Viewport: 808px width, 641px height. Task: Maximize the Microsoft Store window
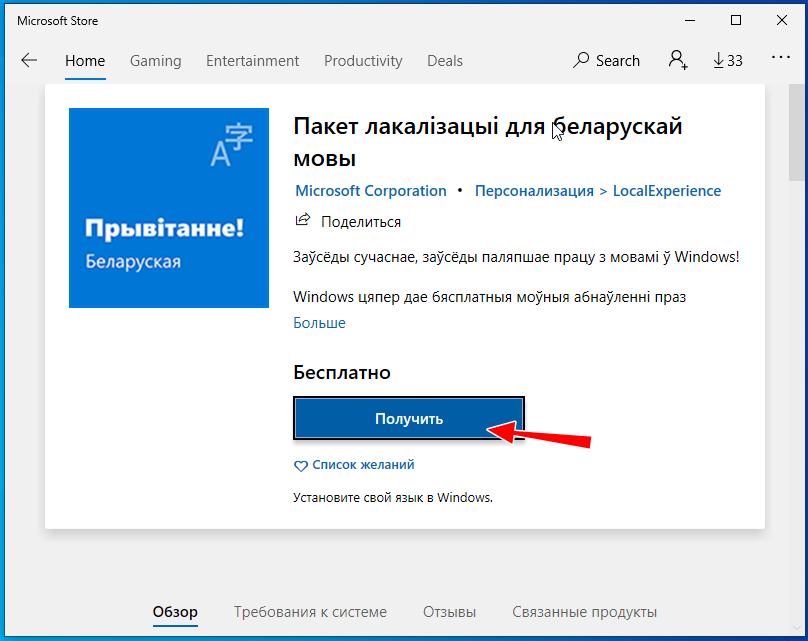(x=736, y=21)
